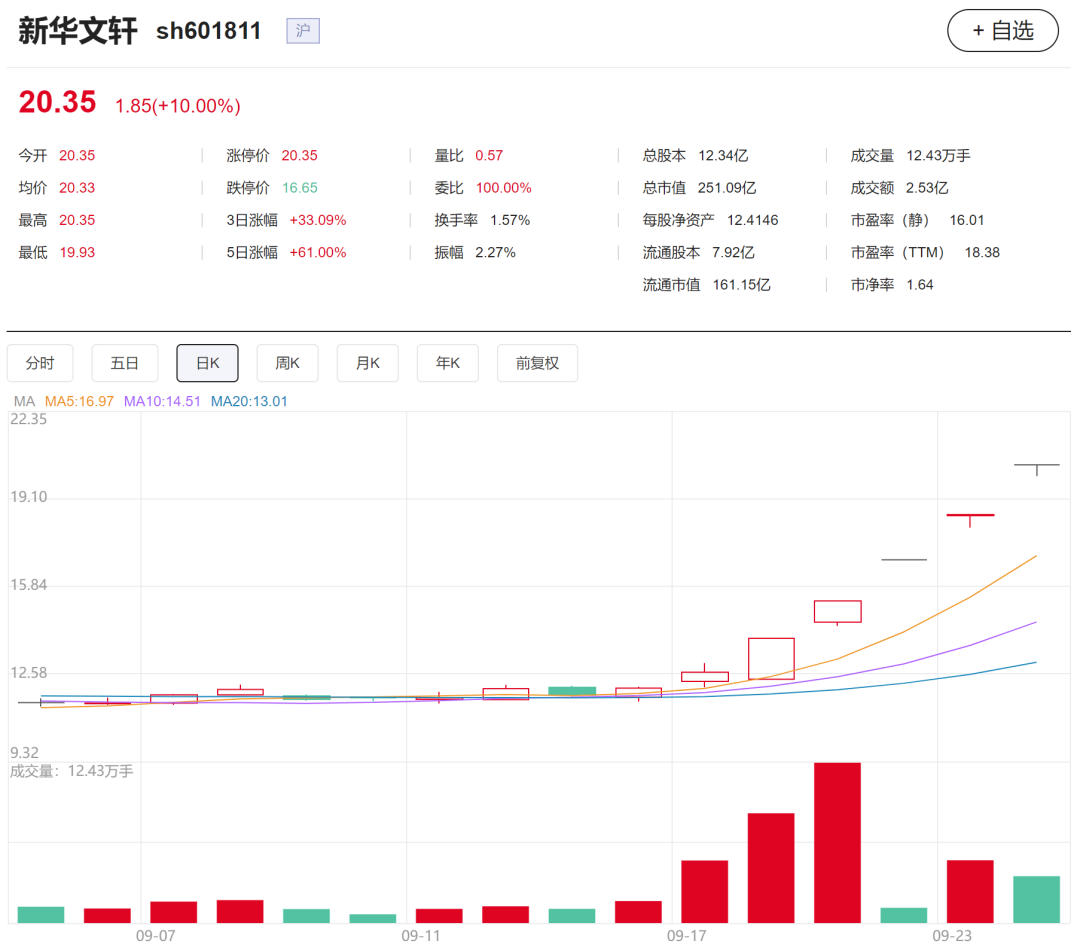Screen dimensions: 1080x950
Task: Switch to 分时 chart tab
Action: [40, 363]
